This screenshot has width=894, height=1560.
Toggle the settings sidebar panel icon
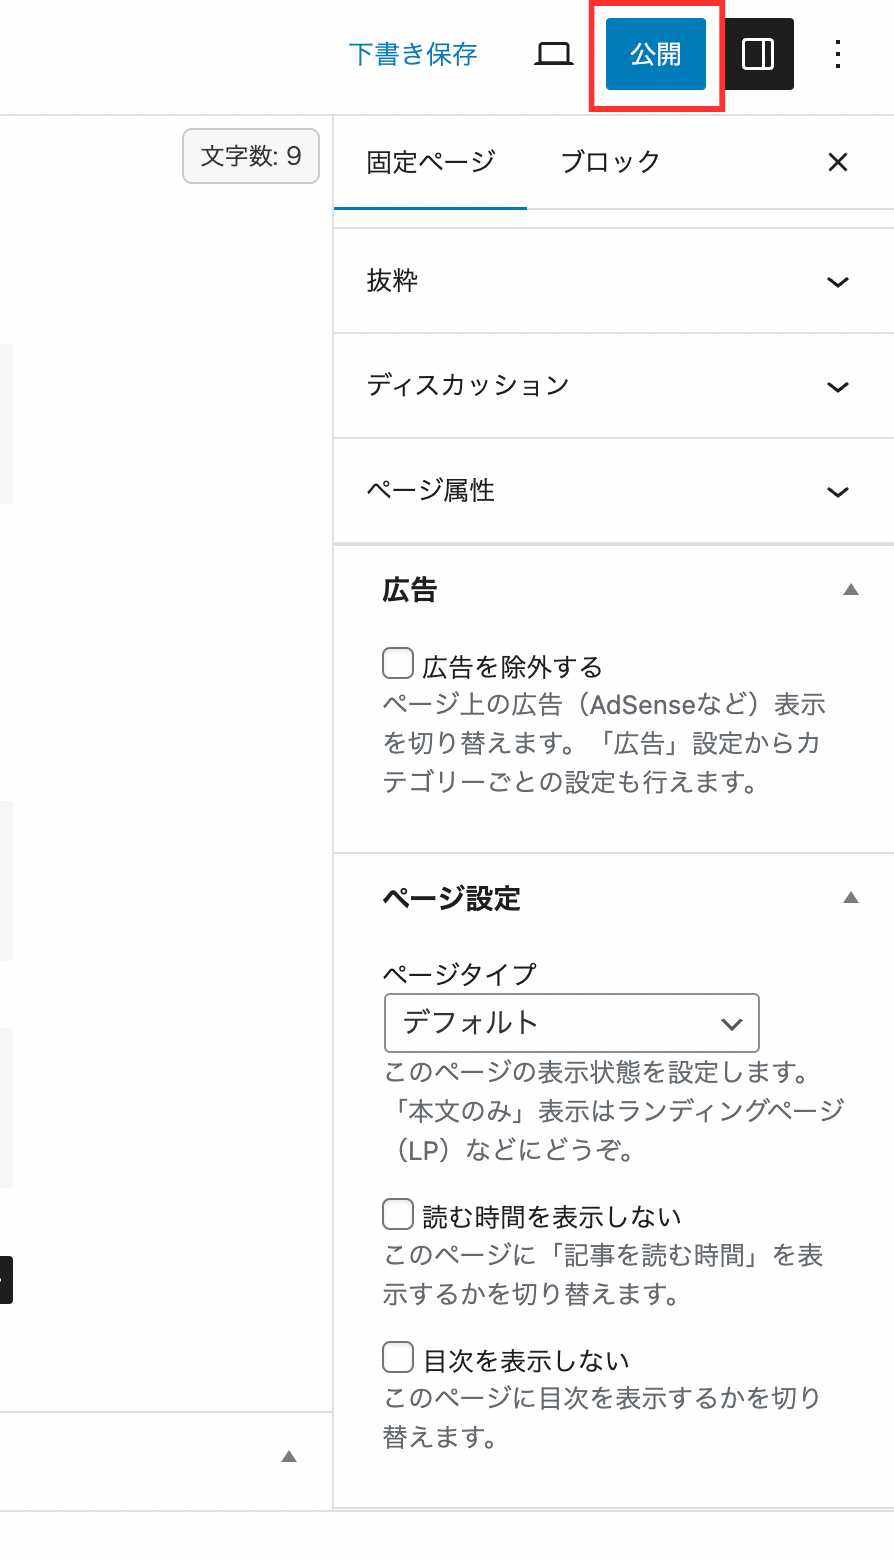pyautogui.click(x=758, y=54)
